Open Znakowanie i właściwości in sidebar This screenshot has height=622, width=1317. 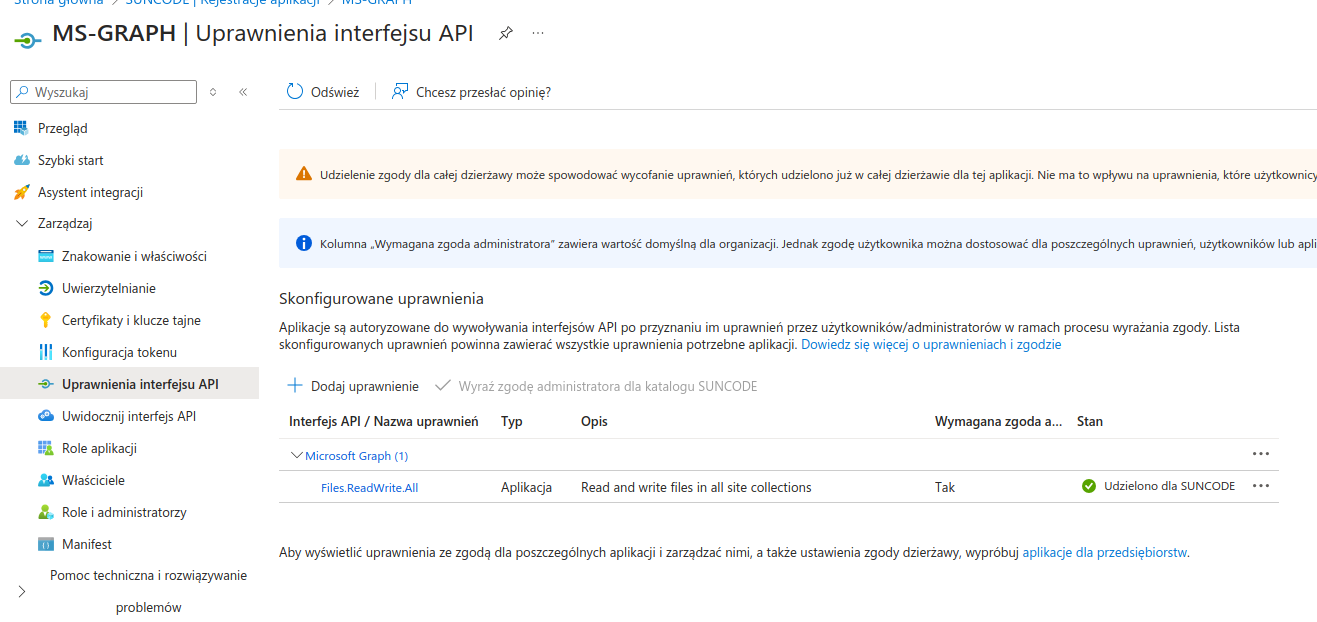134,256
